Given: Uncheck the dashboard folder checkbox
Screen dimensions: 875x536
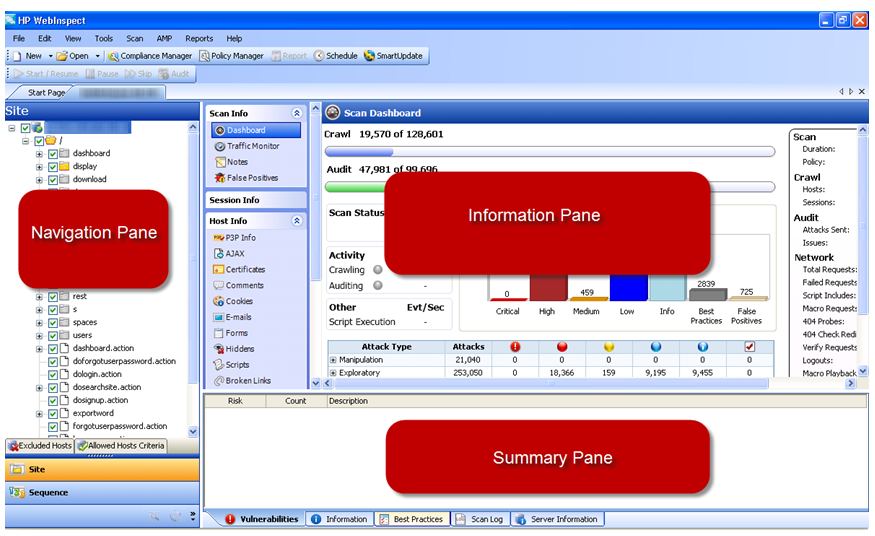Looking at the screenshot, I should click(x=53, y=154).
